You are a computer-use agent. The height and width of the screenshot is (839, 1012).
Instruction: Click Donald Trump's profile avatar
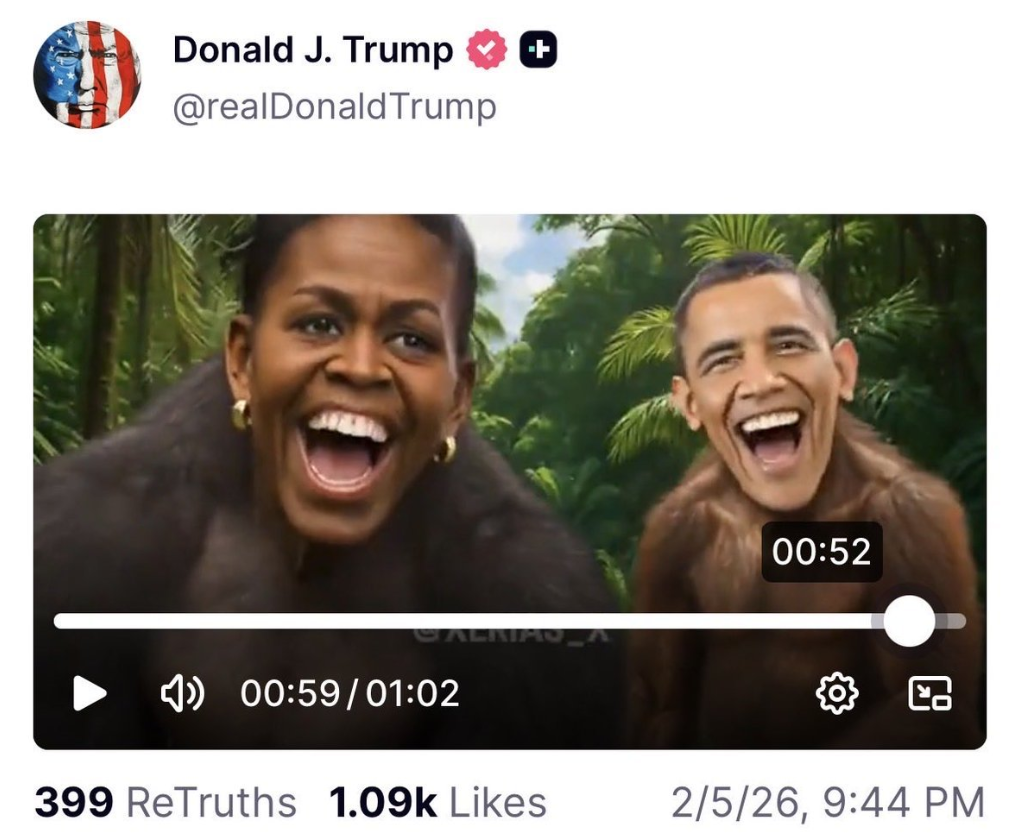tap(84, 75)
